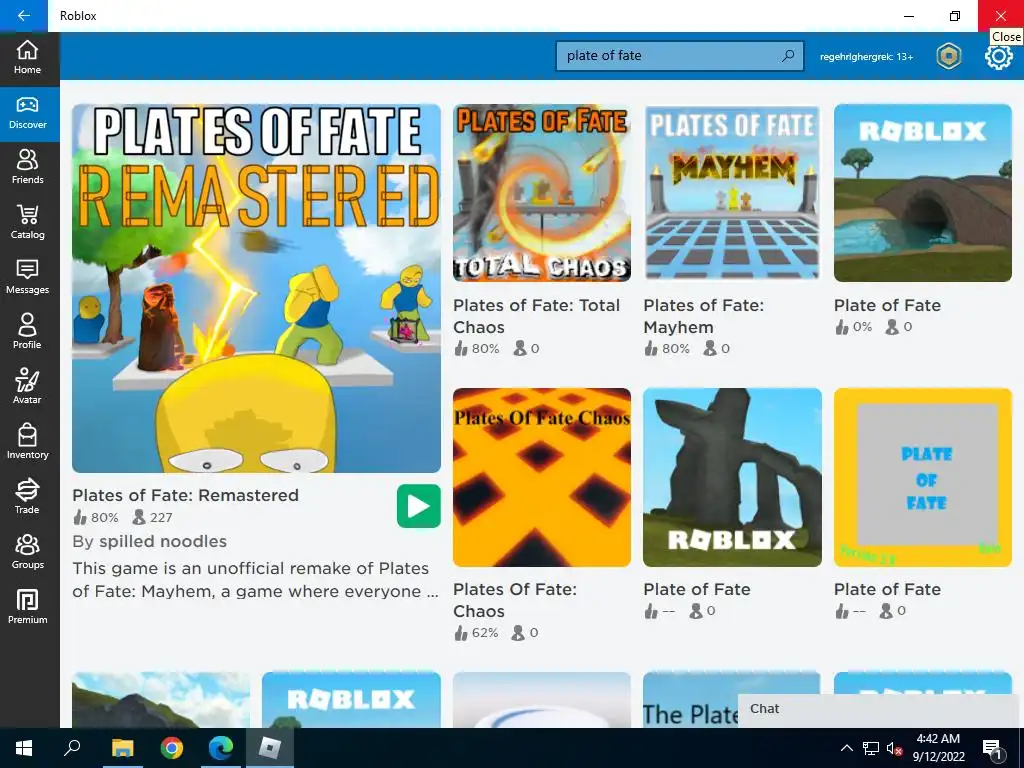This screenshot has height=768, width=1024.
Task: Click the 'Plates of Fate: Remastered' title
Action: click(185, 496)
